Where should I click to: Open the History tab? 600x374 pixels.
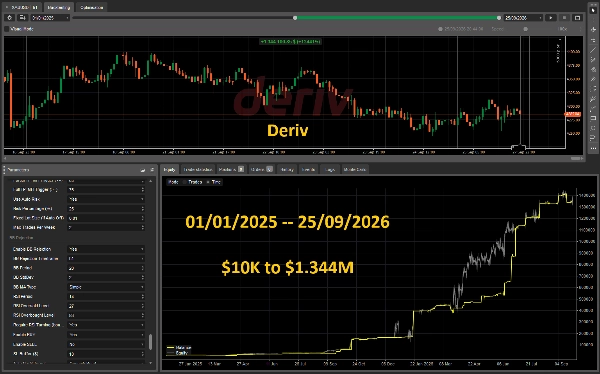pos(287,169)
